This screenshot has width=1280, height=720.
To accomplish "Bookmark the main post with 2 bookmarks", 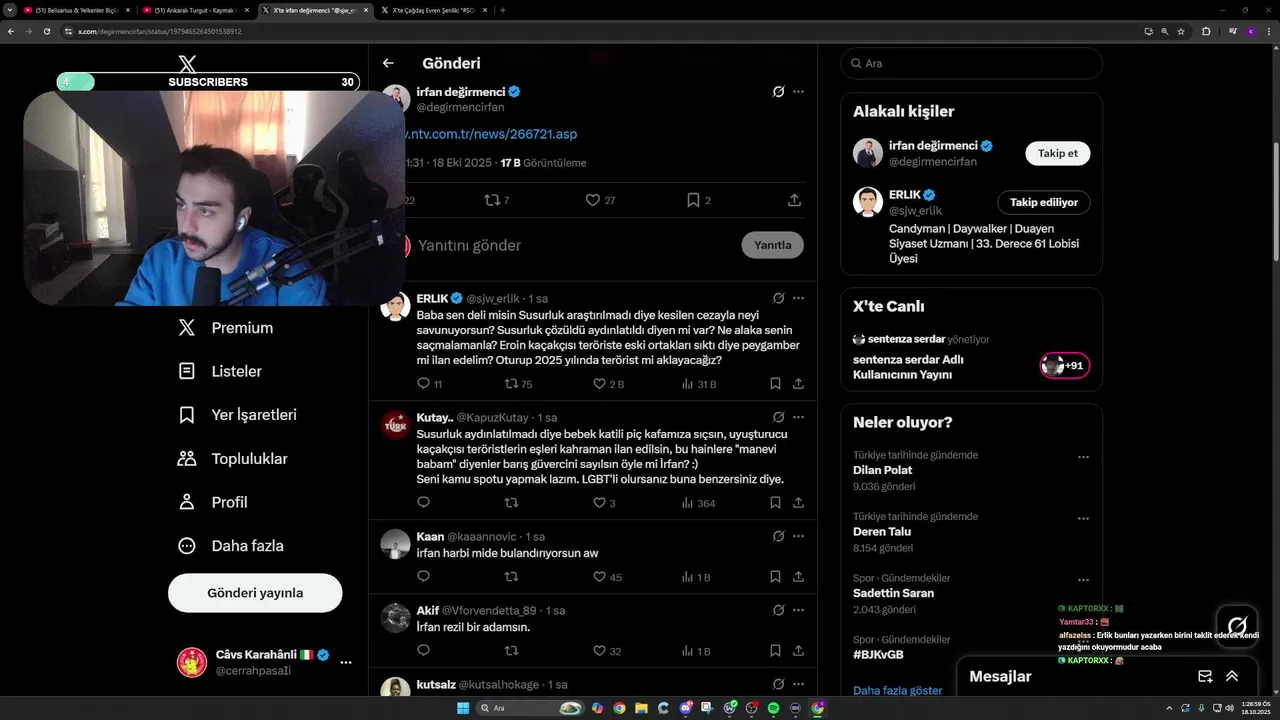I will (x=698, y=200).
